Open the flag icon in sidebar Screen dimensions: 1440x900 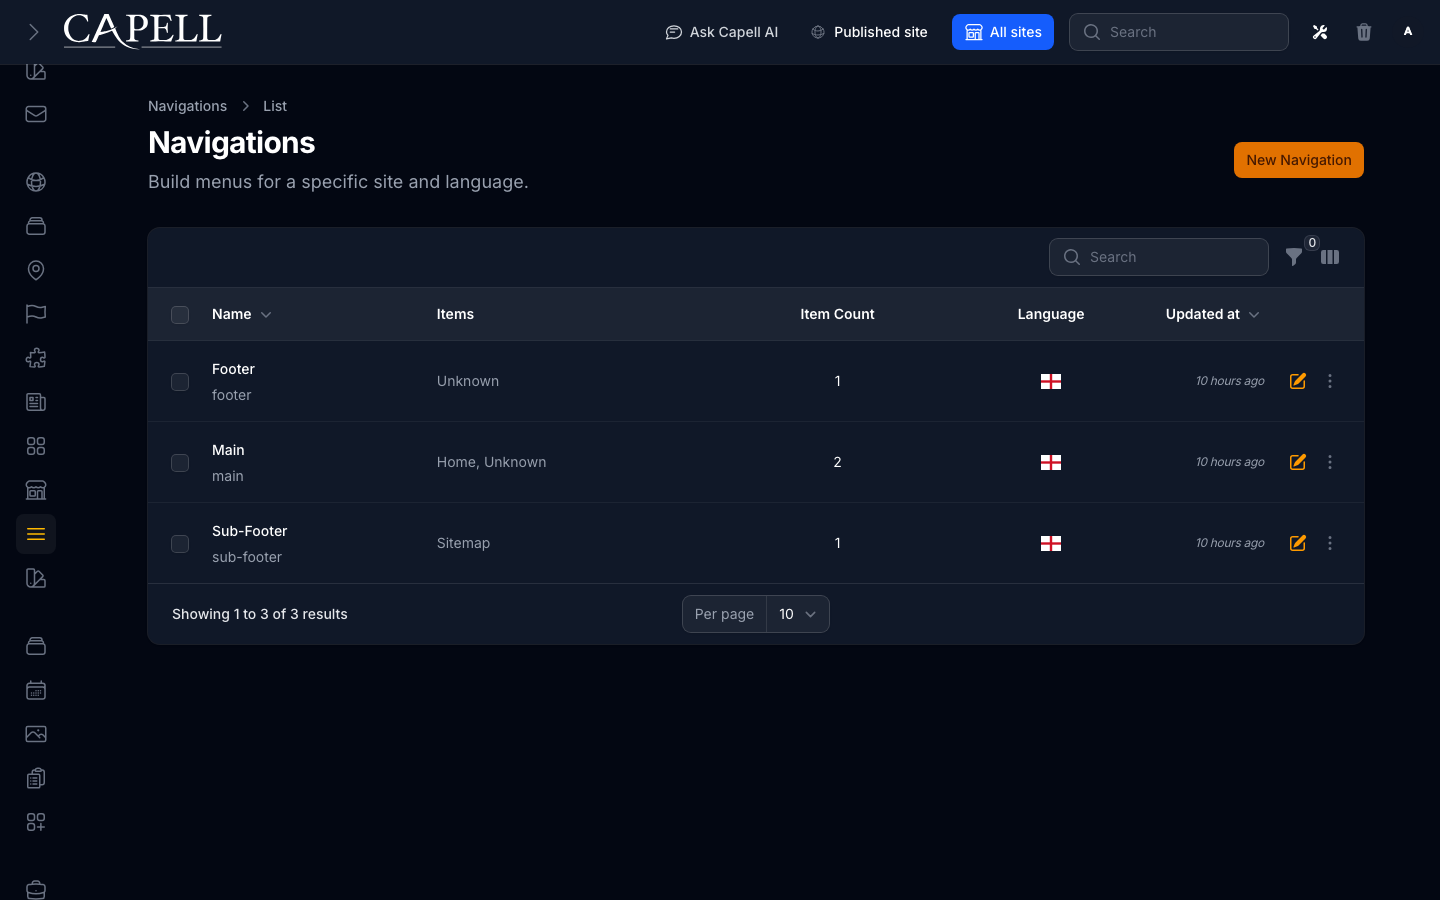coord(36,314)
